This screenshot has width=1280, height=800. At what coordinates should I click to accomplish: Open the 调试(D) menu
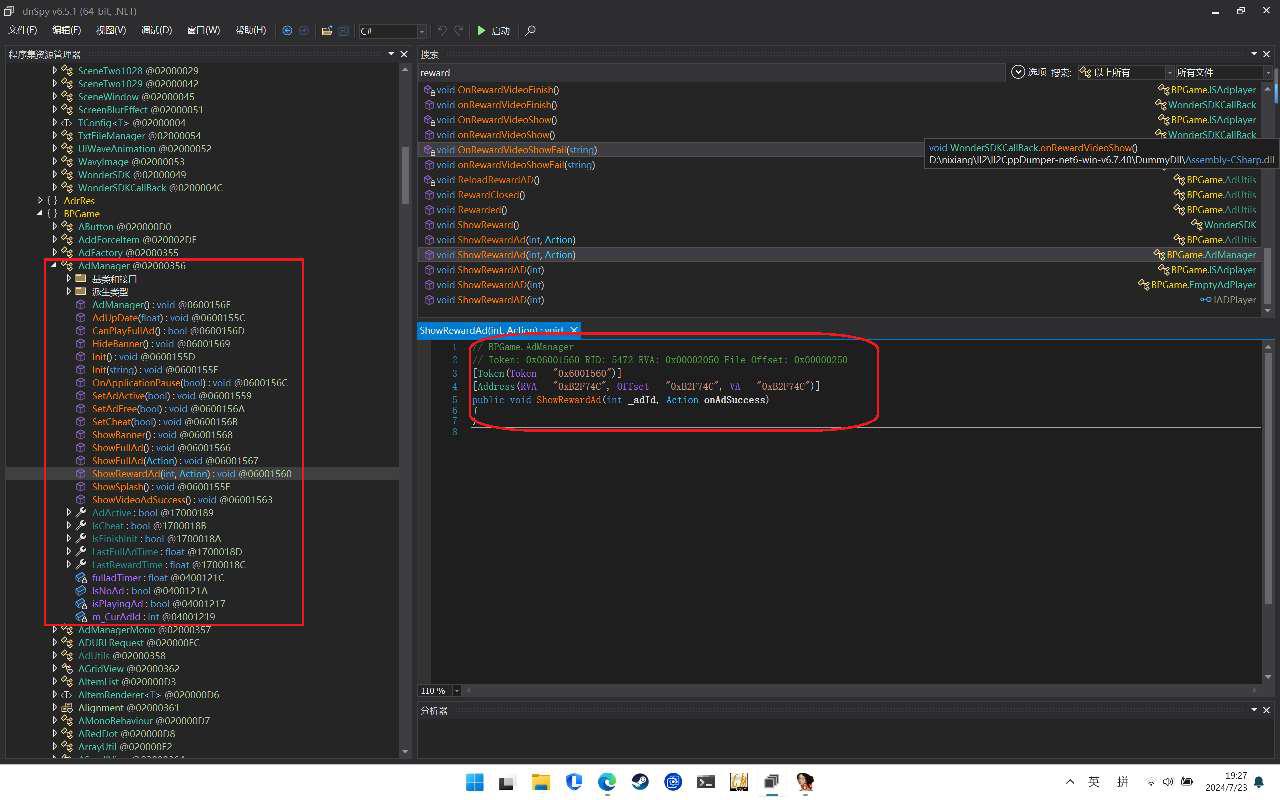click(156, 31)
